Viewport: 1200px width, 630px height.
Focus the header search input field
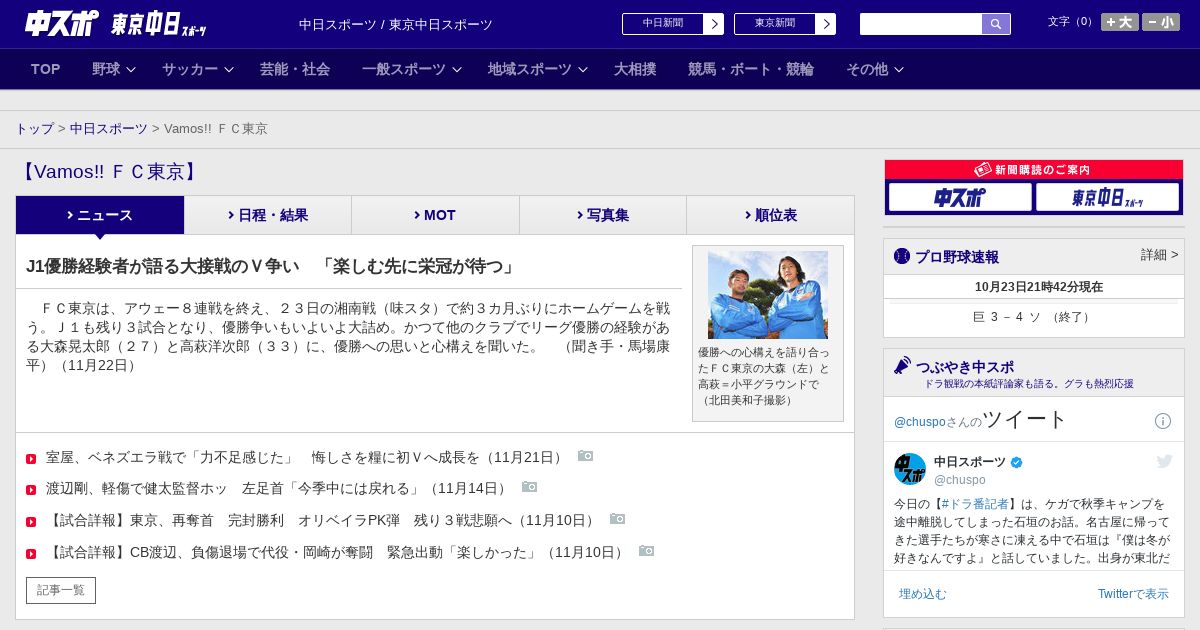(921, 24)
